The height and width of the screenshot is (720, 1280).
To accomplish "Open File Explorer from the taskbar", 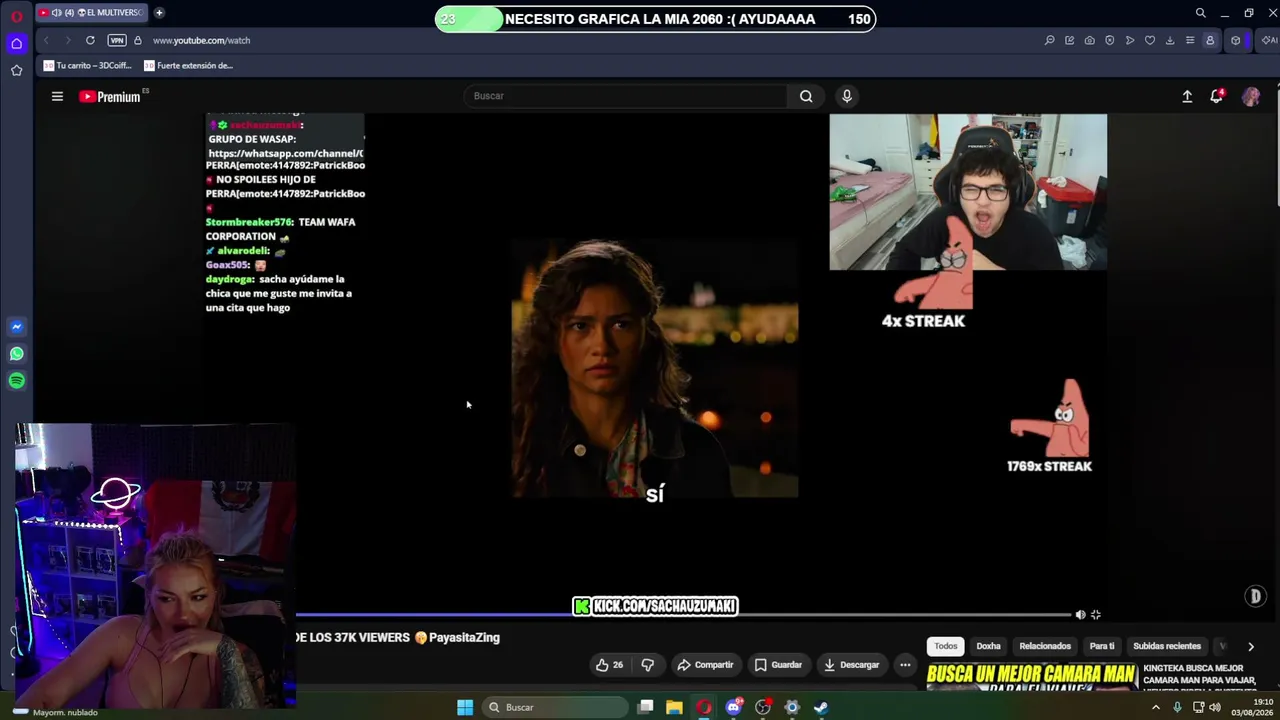I will click(x=674, y=707).
